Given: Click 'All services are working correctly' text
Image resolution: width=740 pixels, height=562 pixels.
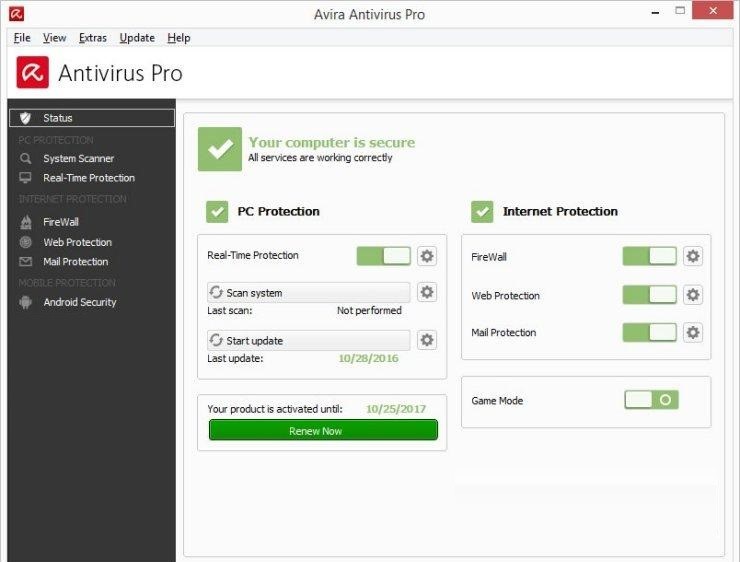Looking at the screenshot, I should pos(320,158).
